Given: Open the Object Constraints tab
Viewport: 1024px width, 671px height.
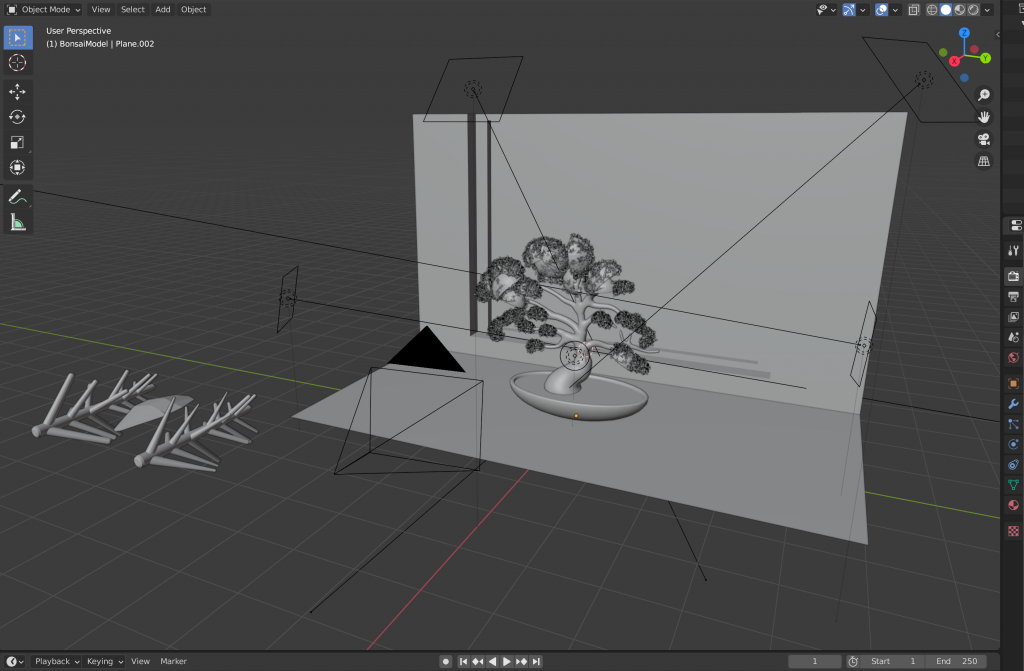Looking at the screenshot, I should 1013,465.
